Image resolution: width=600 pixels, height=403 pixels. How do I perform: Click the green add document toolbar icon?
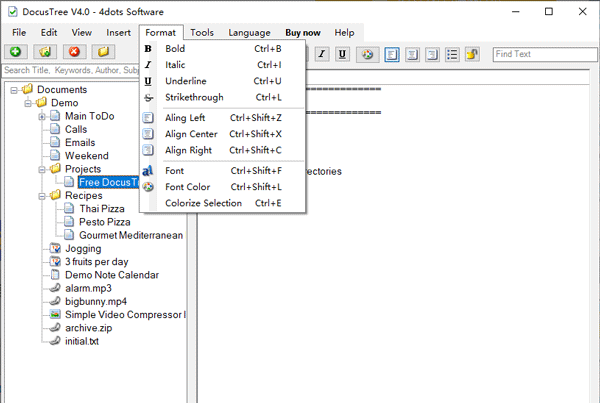(16, 52)
